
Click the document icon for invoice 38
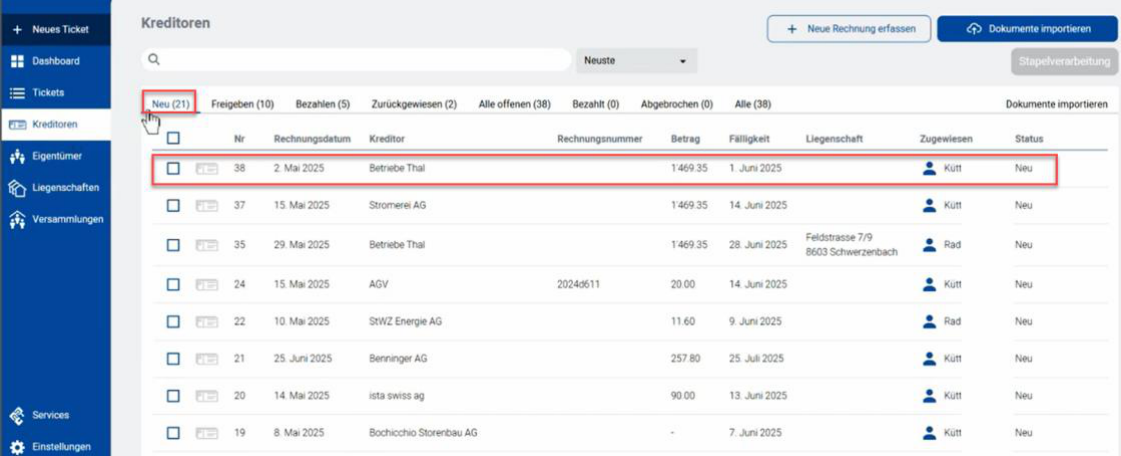(207, 169)
